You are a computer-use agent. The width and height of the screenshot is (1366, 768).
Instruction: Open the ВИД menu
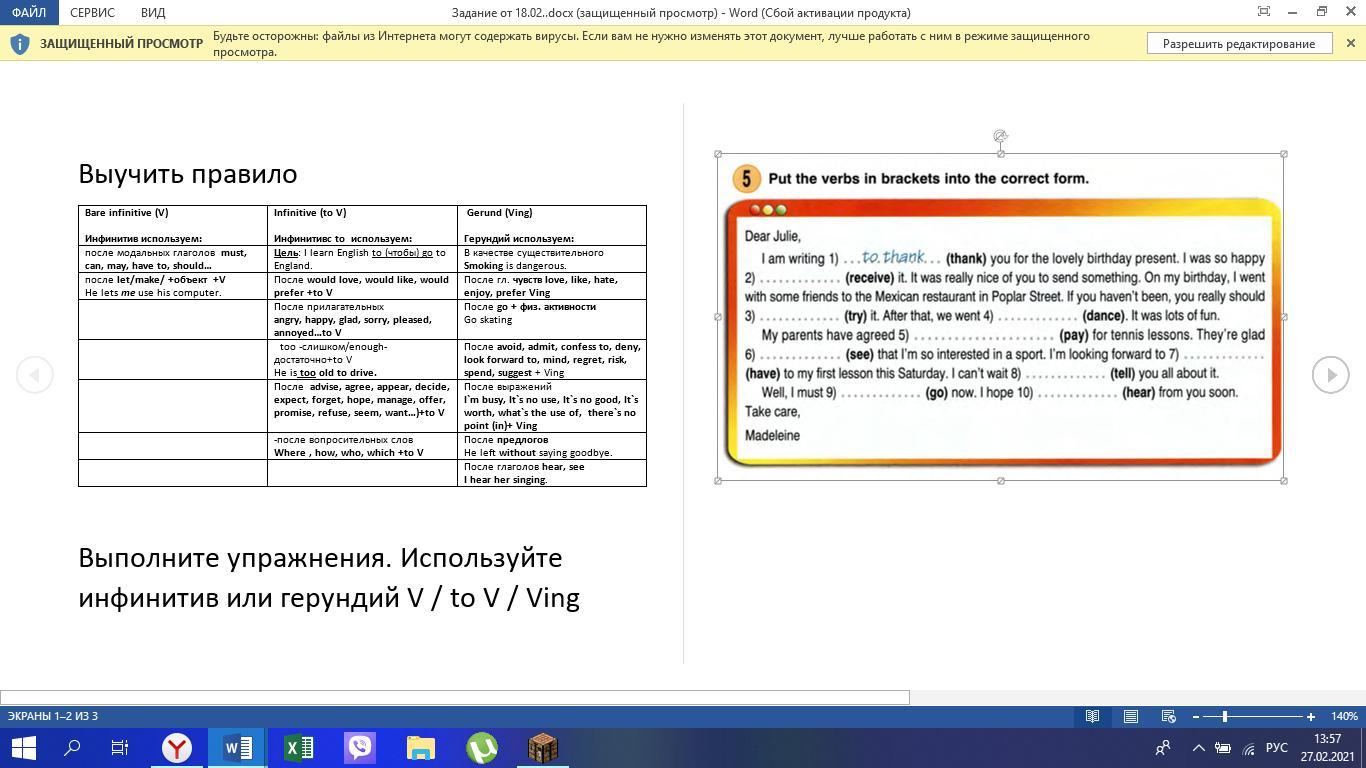tap(153, 12)
